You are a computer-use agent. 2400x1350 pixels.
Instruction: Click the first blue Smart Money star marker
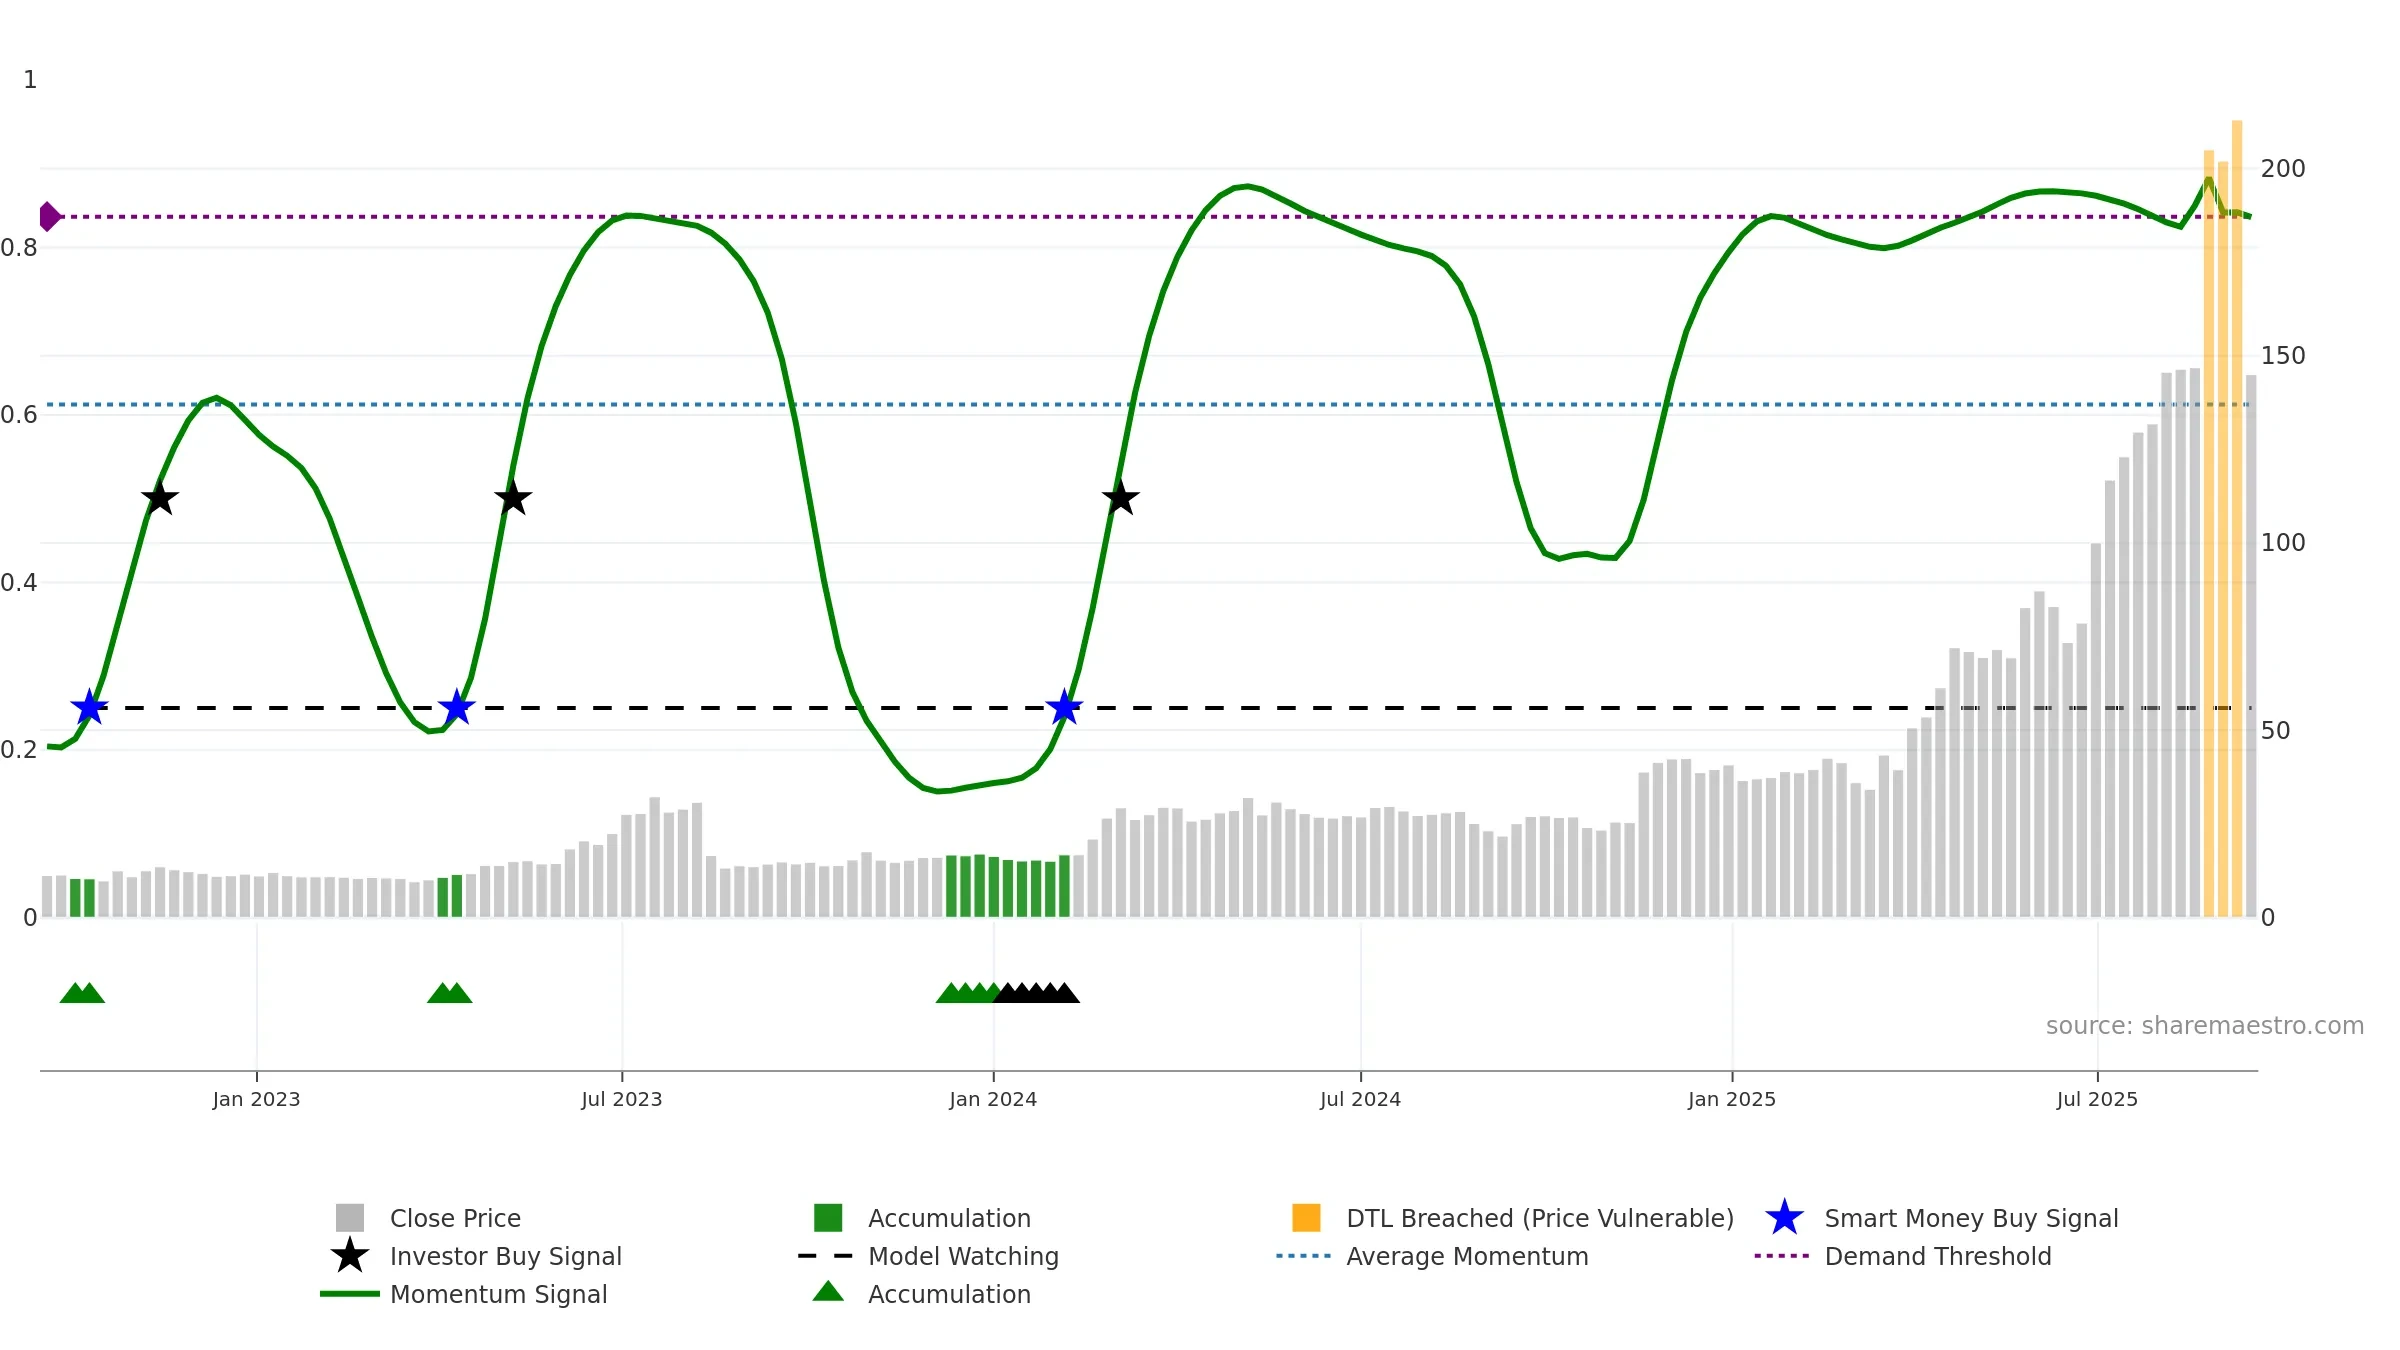(x=89, y=708)
